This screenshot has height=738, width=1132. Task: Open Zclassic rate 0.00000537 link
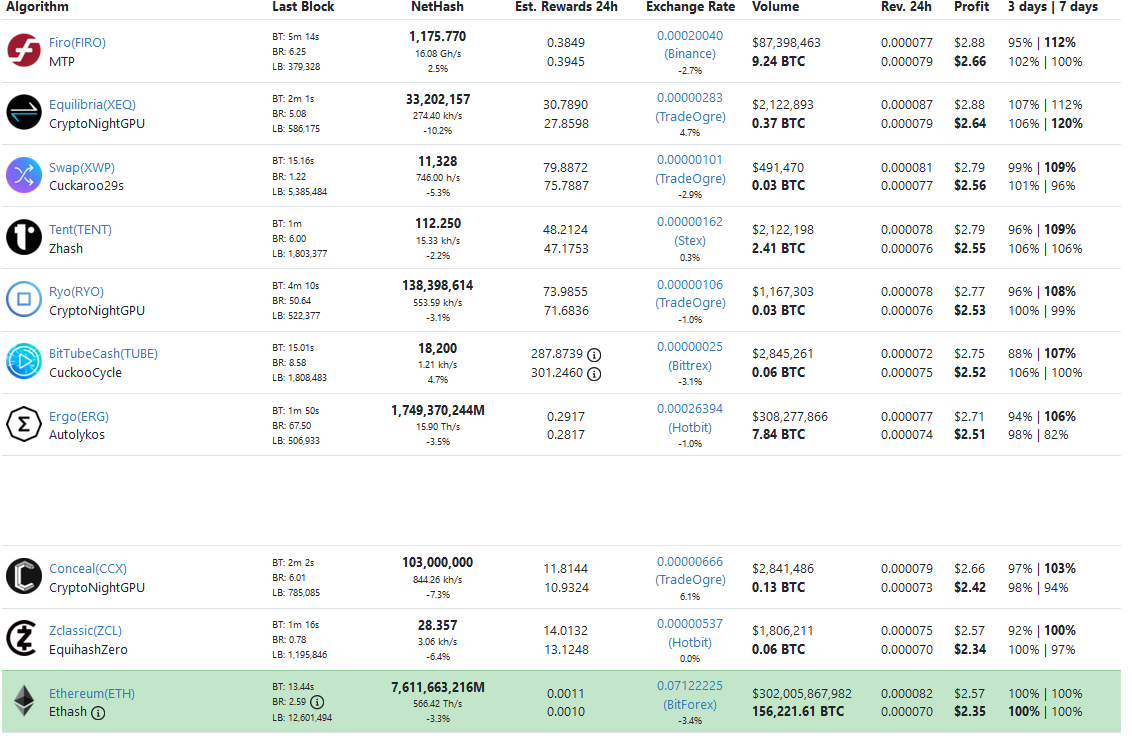(690, 624)
